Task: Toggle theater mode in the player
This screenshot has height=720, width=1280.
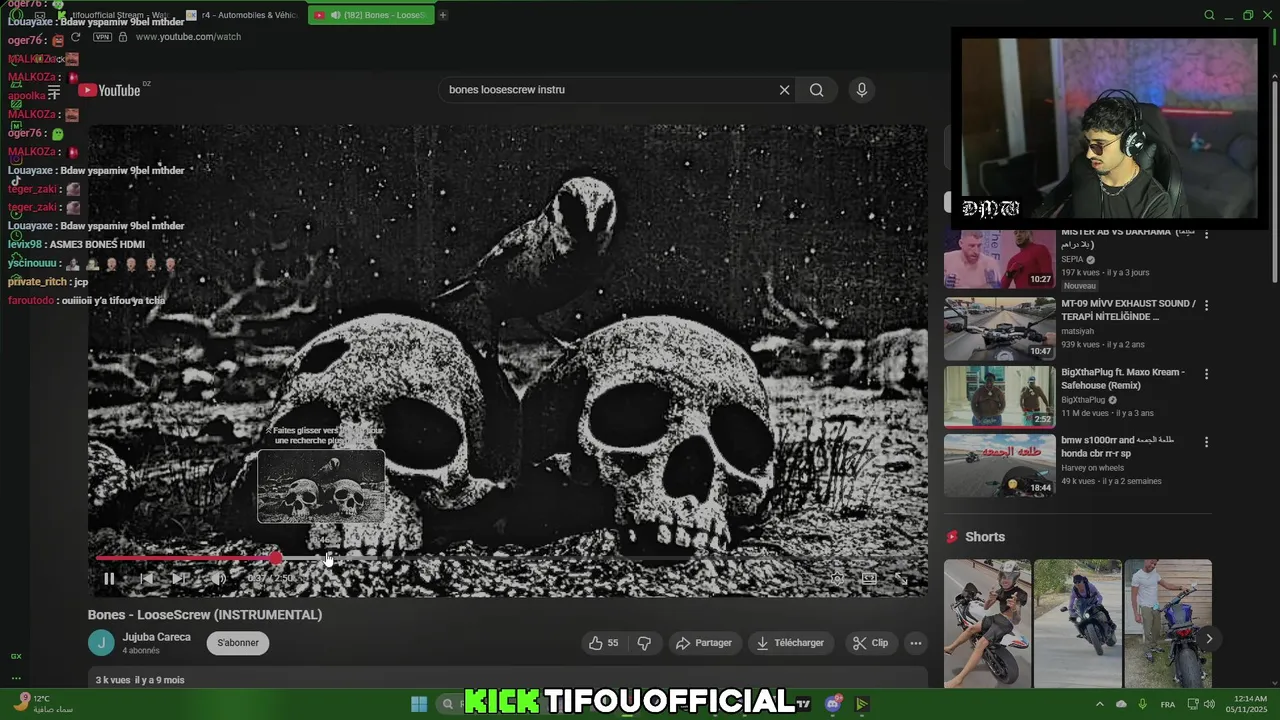Action: pos(869,579)
